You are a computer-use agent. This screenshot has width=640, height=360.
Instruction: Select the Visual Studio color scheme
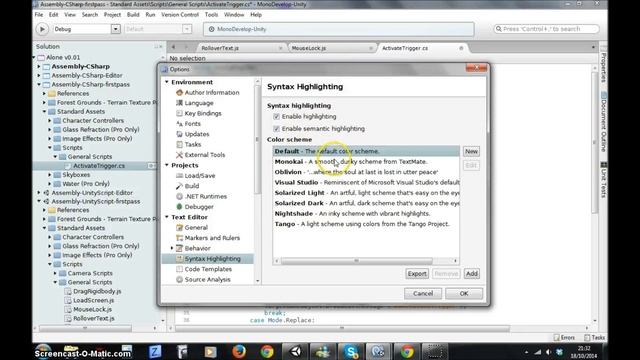366,182
